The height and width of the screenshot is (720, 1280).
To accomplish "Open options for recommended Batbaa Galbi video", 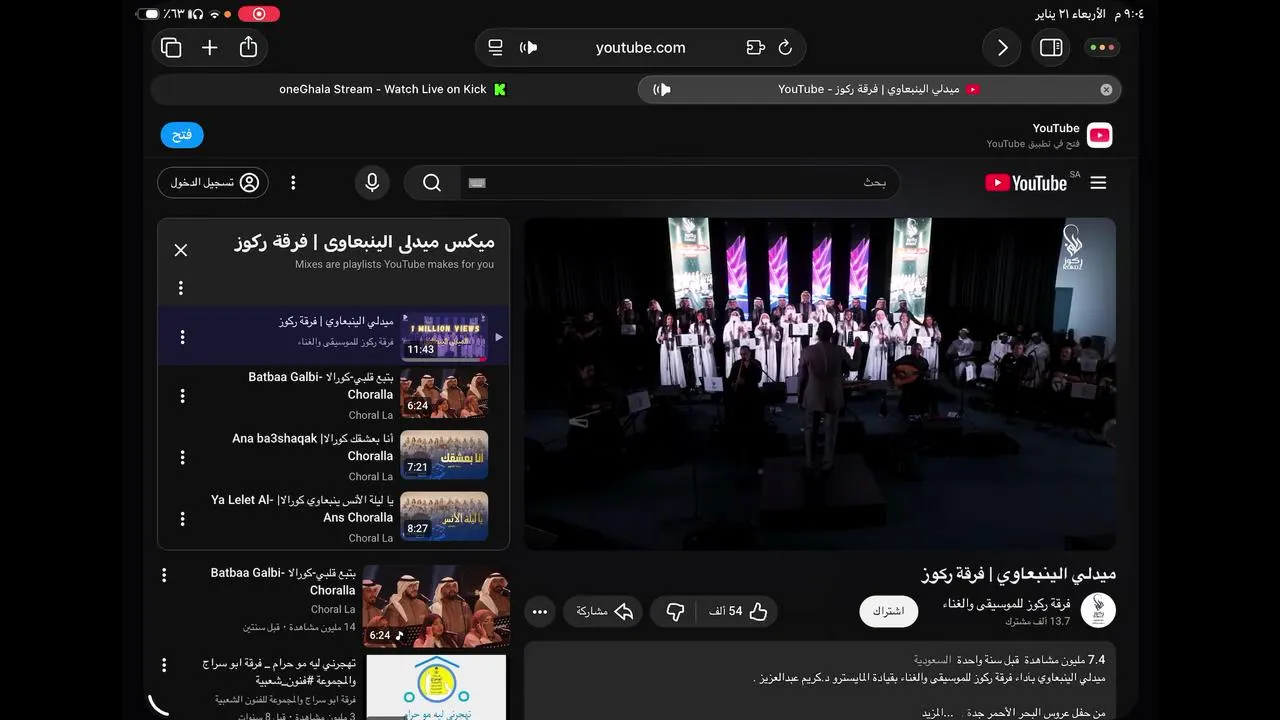I will click(x=164, y=575).
